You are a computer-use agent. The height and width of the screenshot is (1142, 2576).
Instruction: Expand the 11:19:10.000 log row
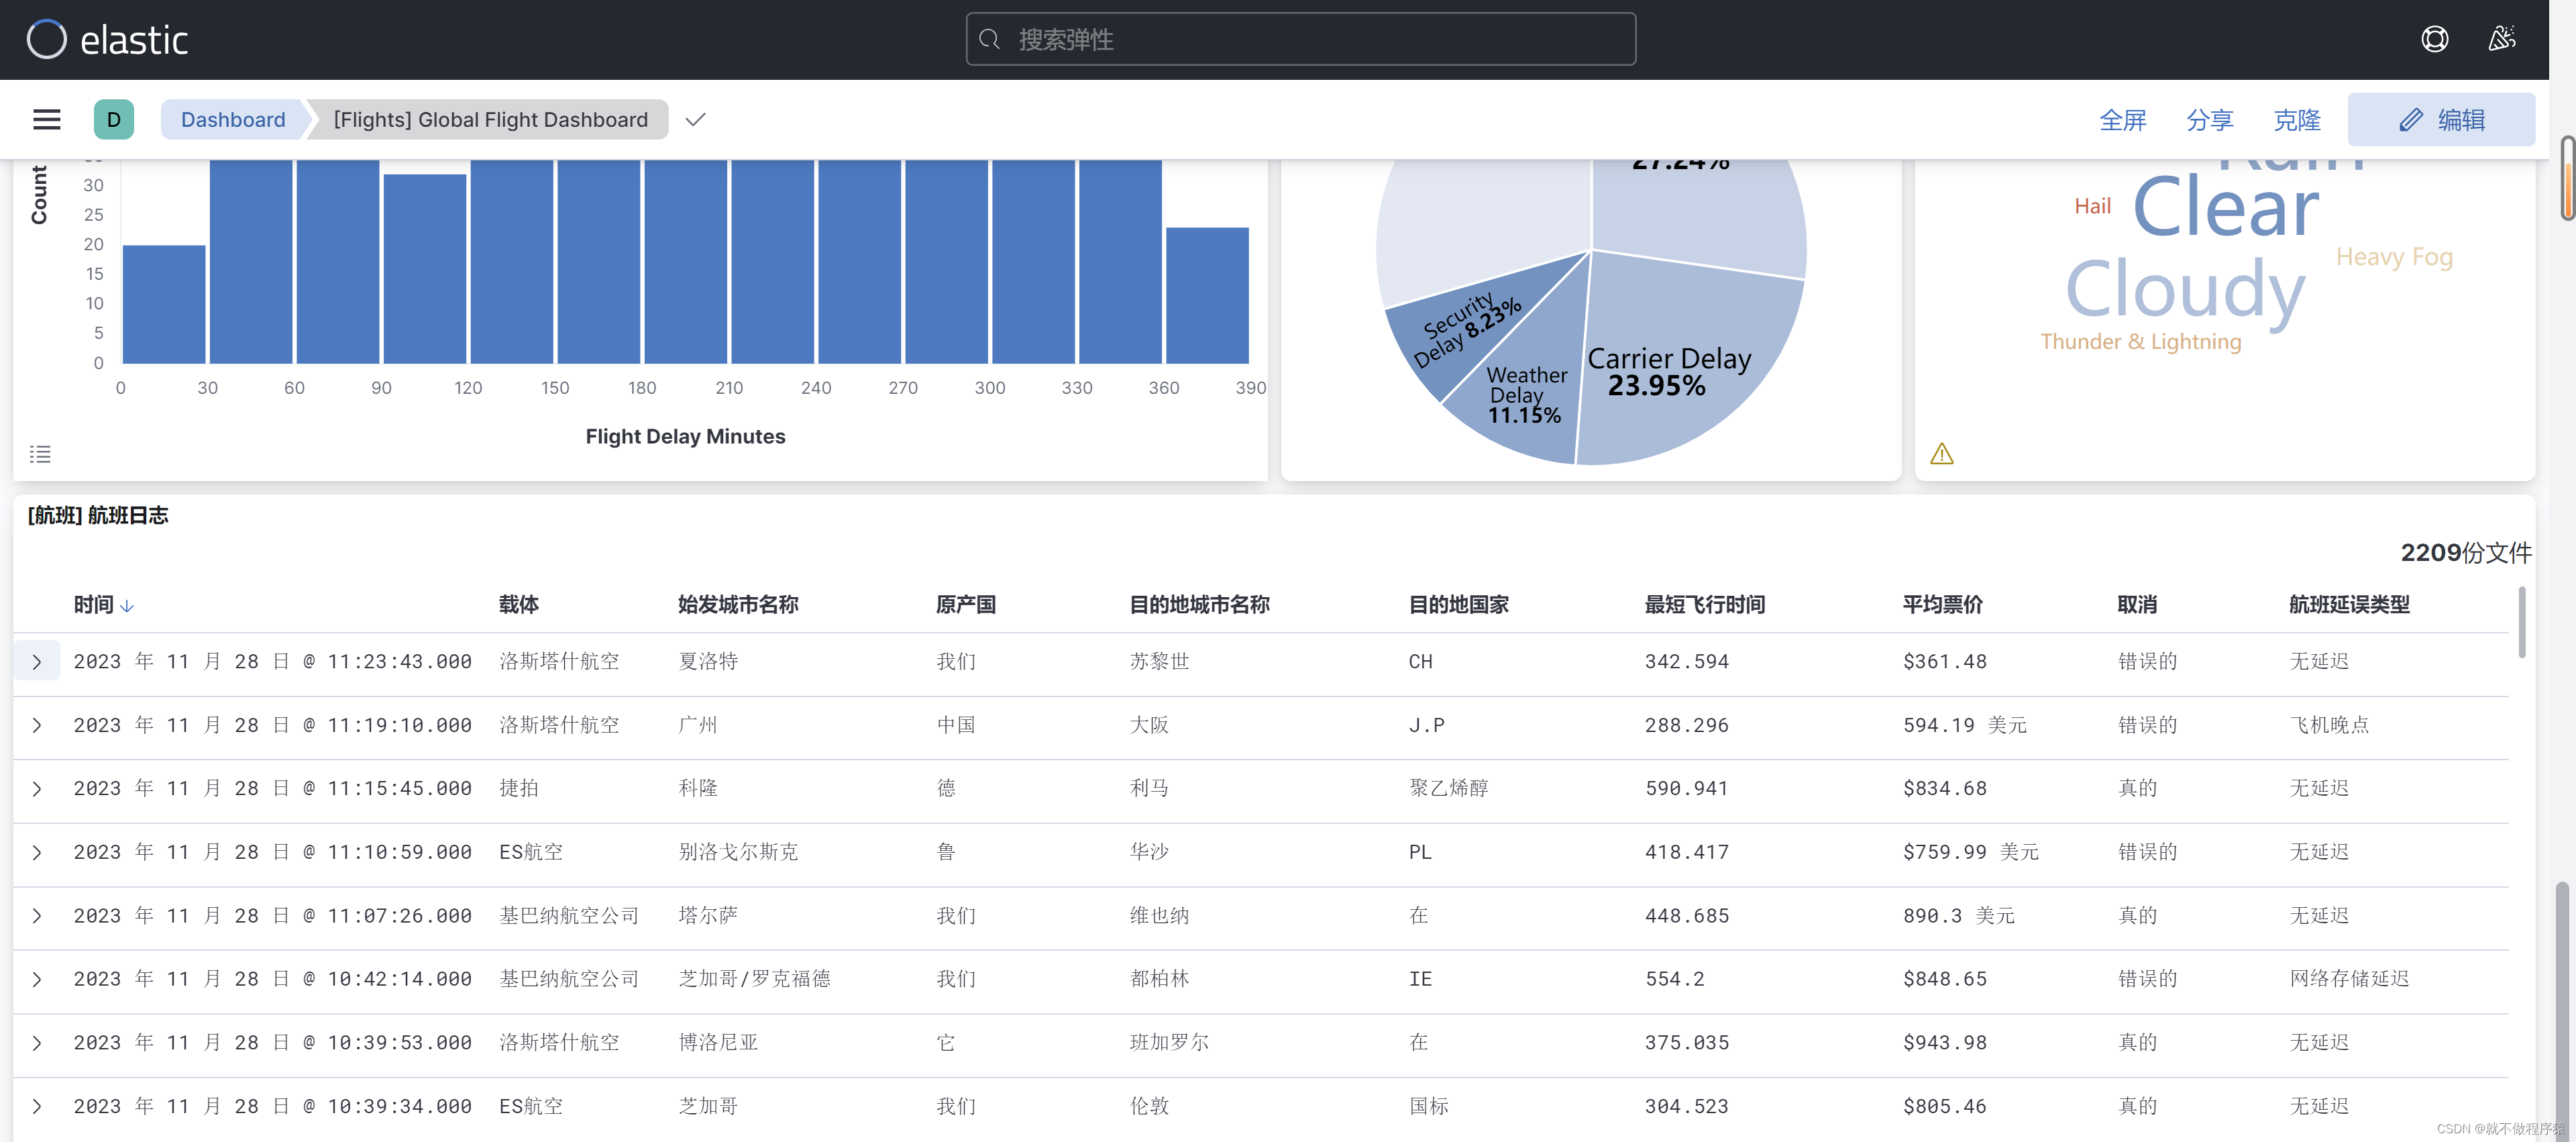tap(37, 726)
